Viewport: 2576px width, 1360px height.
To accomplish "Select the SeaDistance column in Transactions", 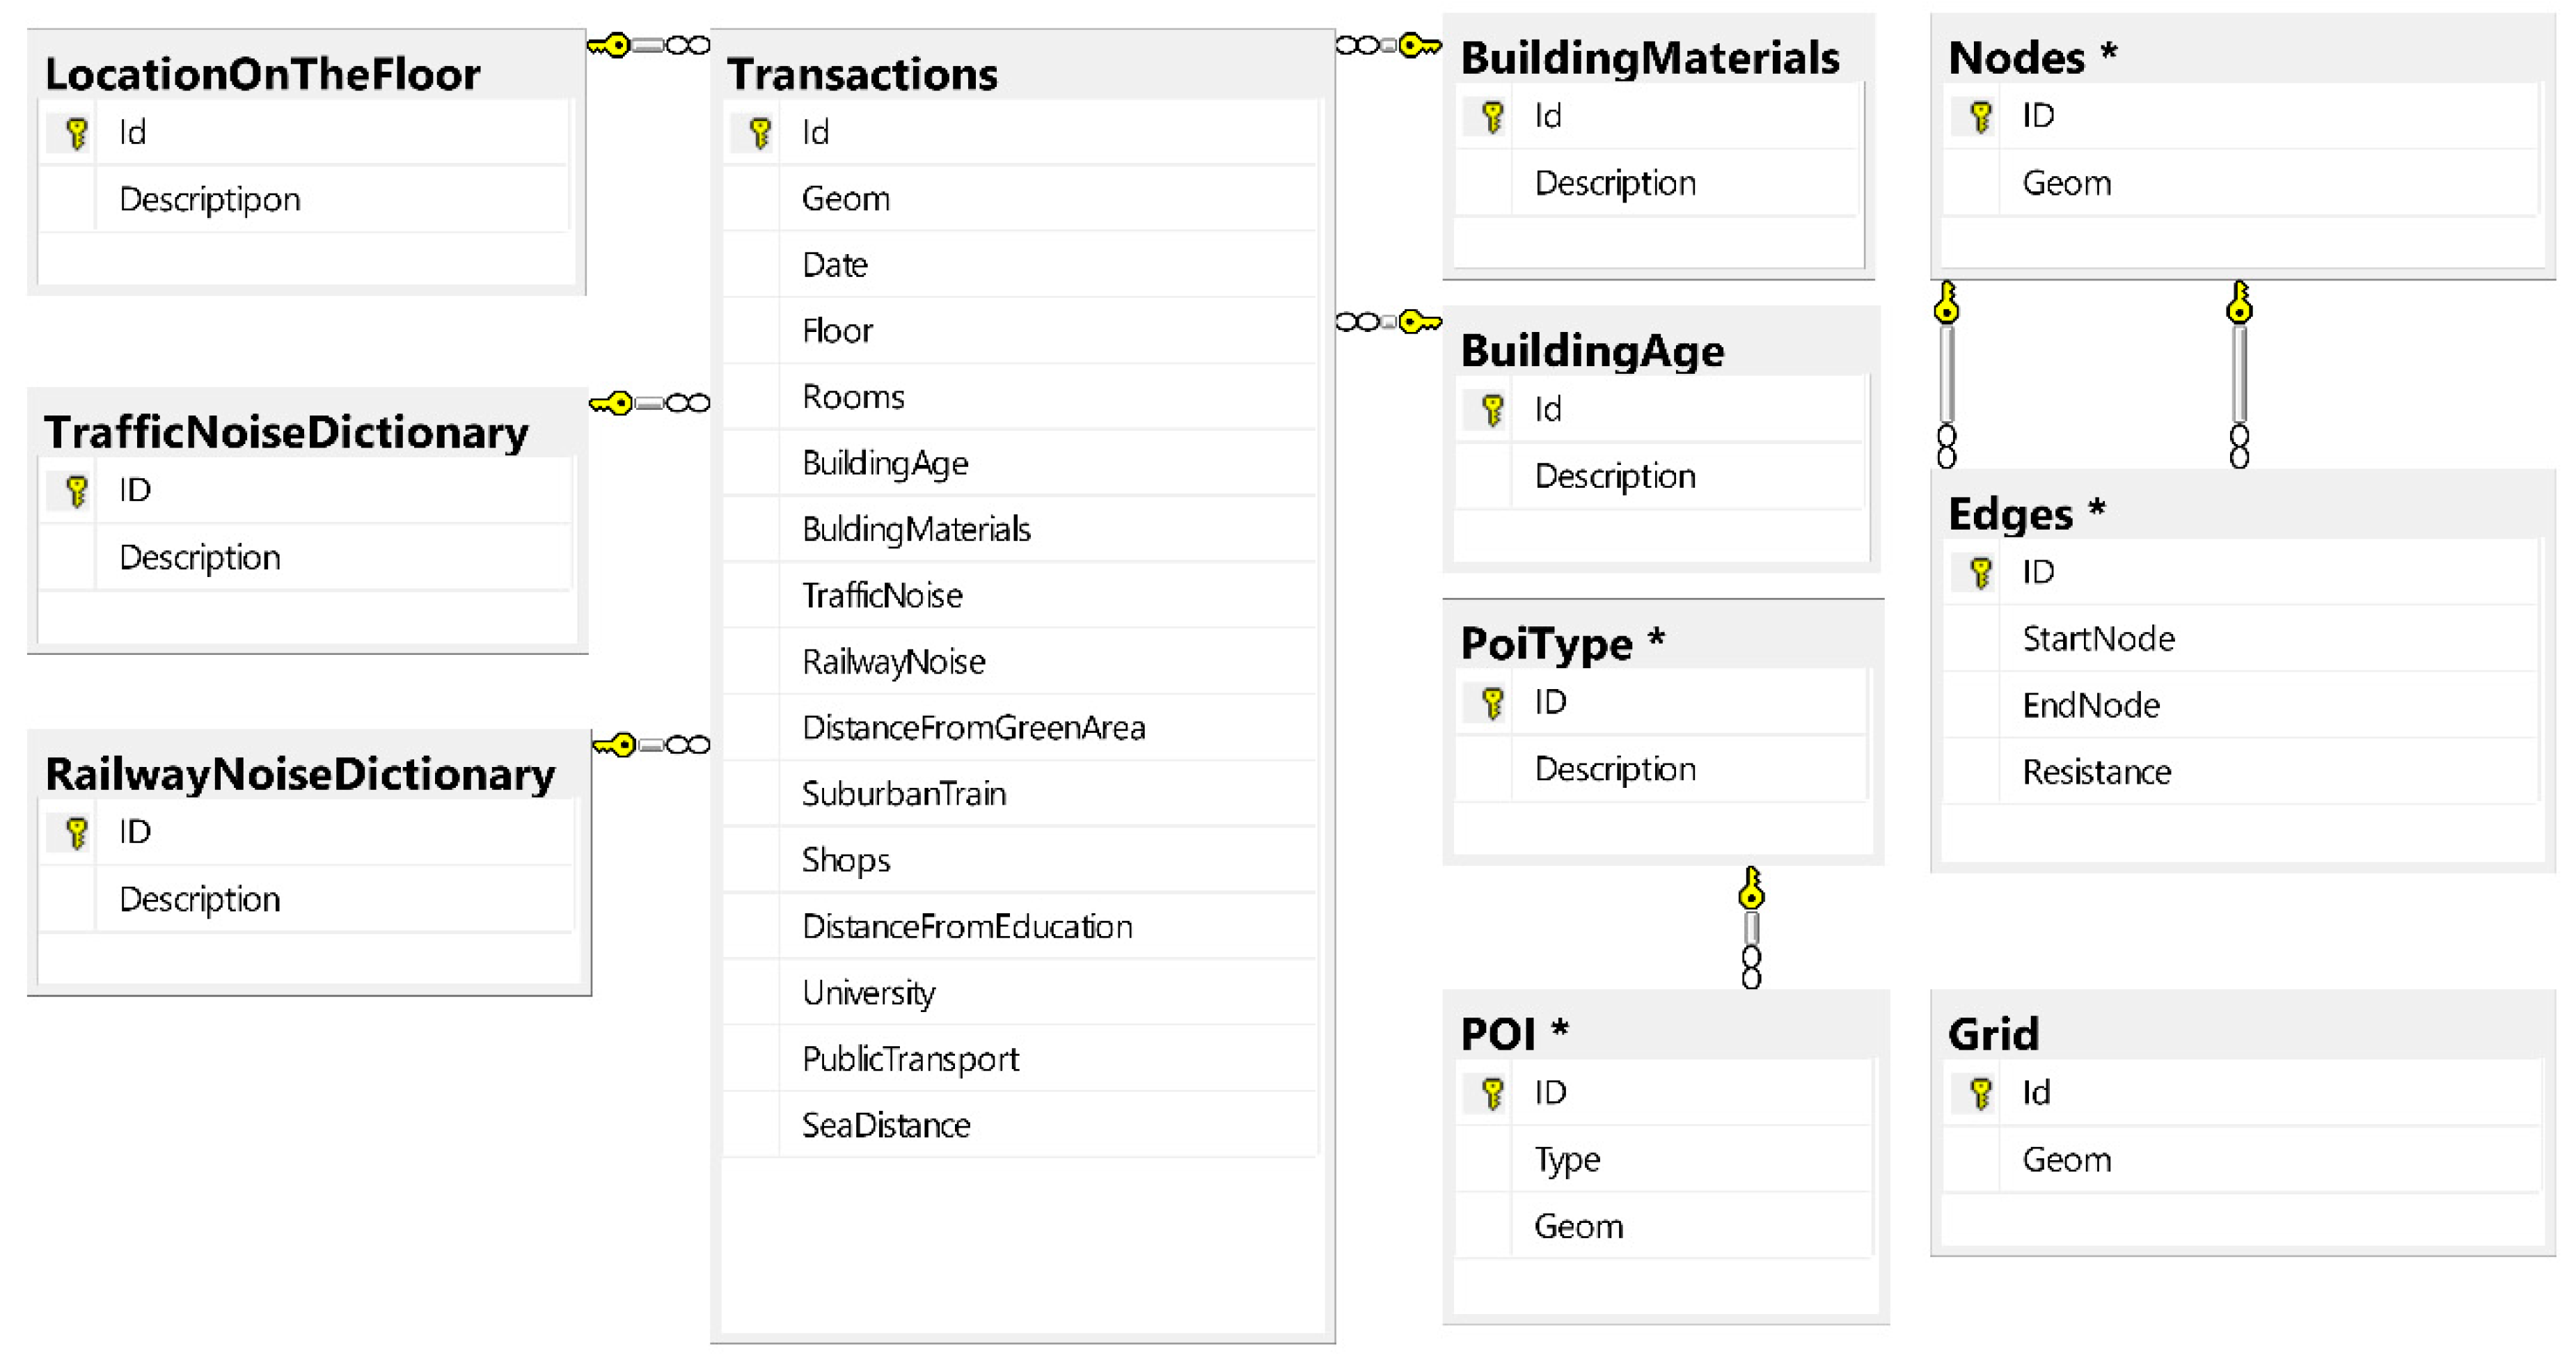I will tap(885, 1125).
